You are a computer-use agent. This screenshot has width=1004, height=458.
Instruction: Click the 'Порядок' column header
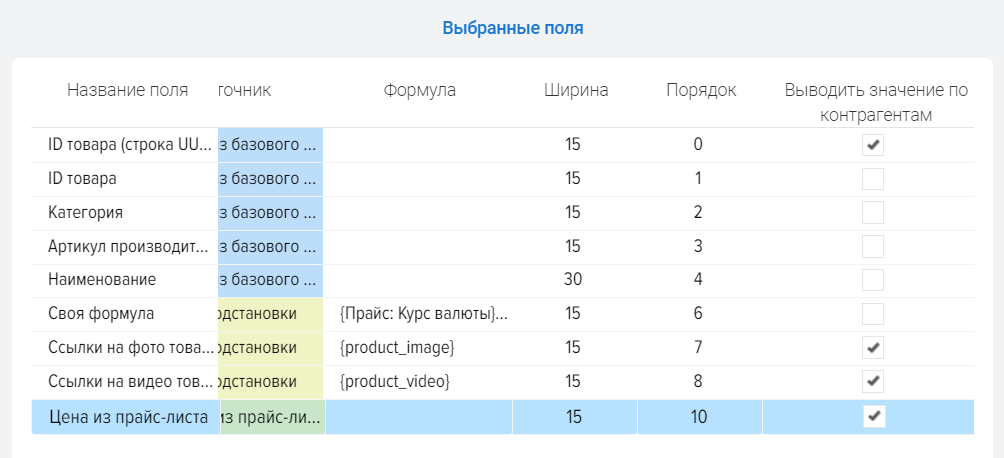point(701,90)
